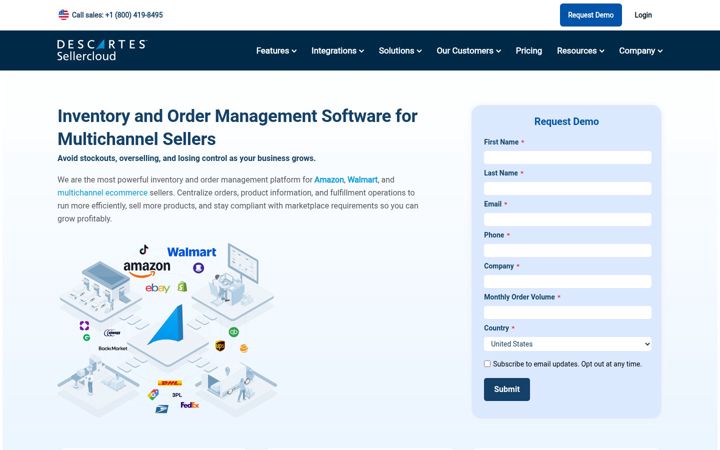This screenshot has width=720, height=450.
Task: Click the office desk and dashboard illustration
Action: [x=233, y=281]
